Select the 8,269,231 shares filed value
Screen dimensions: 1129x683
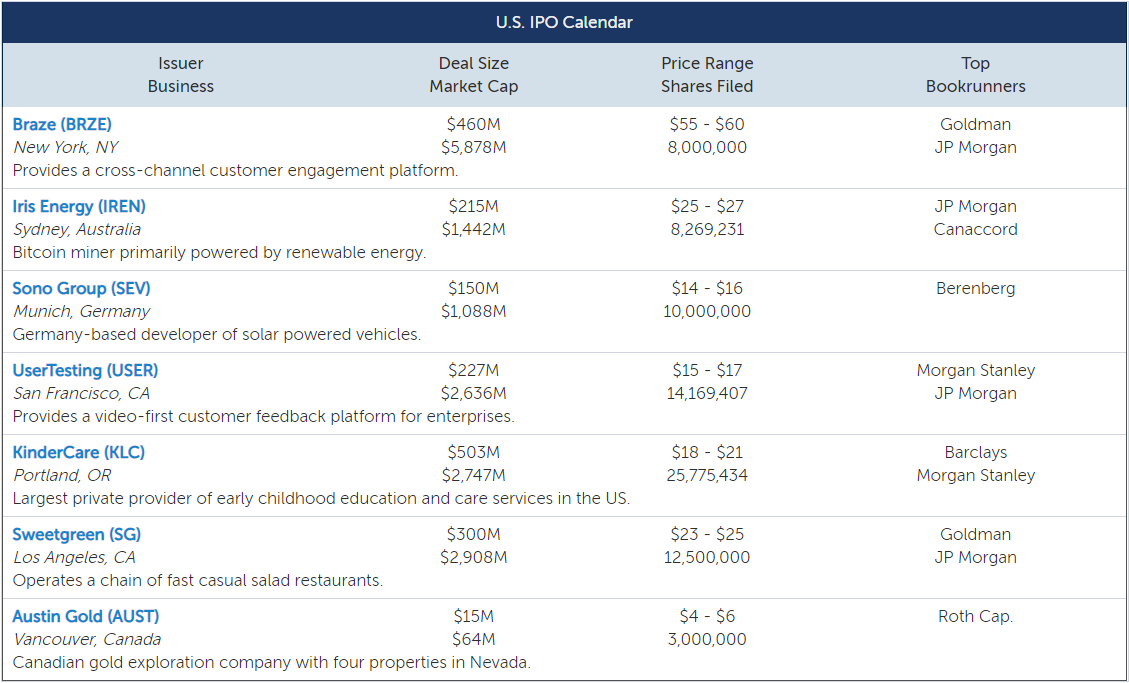(x=707, y=230)
